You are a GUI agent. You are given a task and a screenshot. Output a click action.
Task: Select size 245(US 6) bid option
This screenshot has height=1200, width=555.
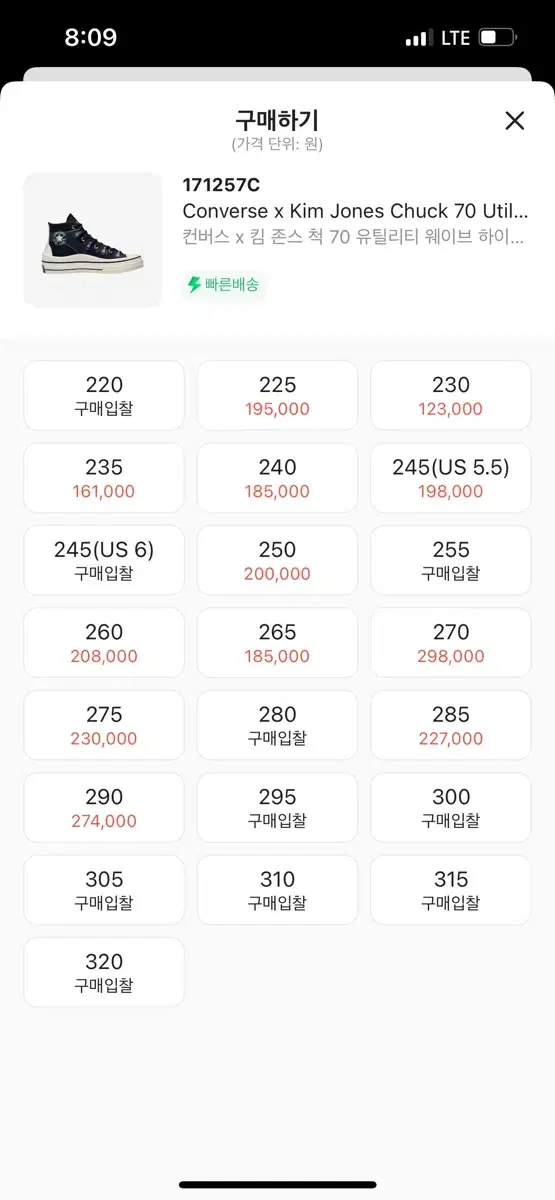[104, 561]
